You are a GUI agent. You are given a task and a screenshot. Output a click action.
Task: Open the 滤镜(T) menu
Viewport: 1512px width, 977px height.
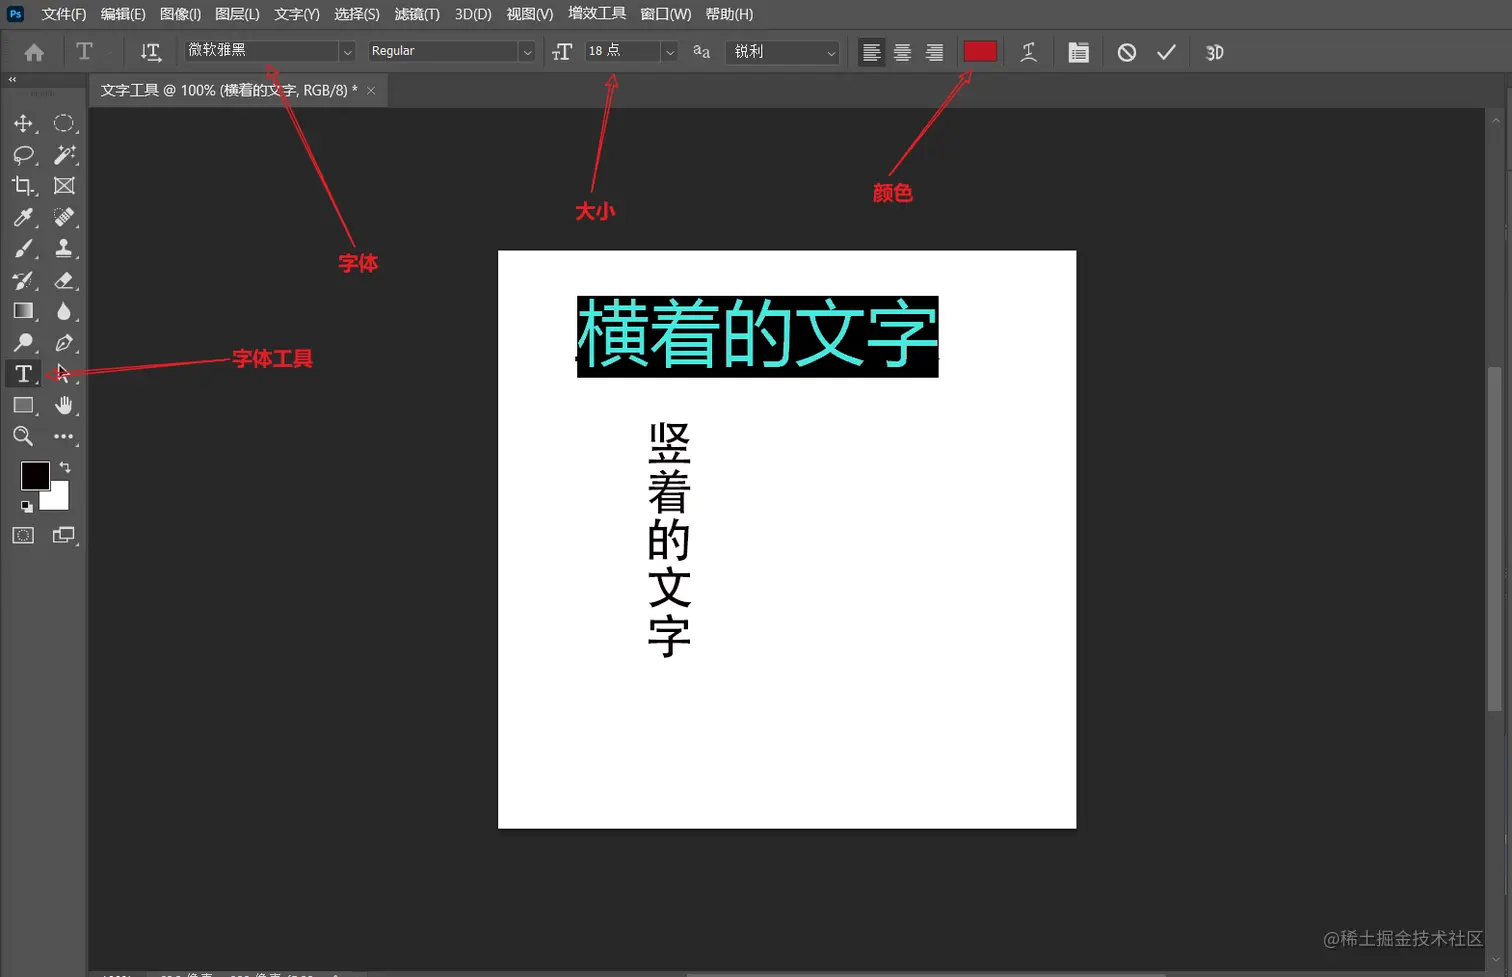click(417, 14)
